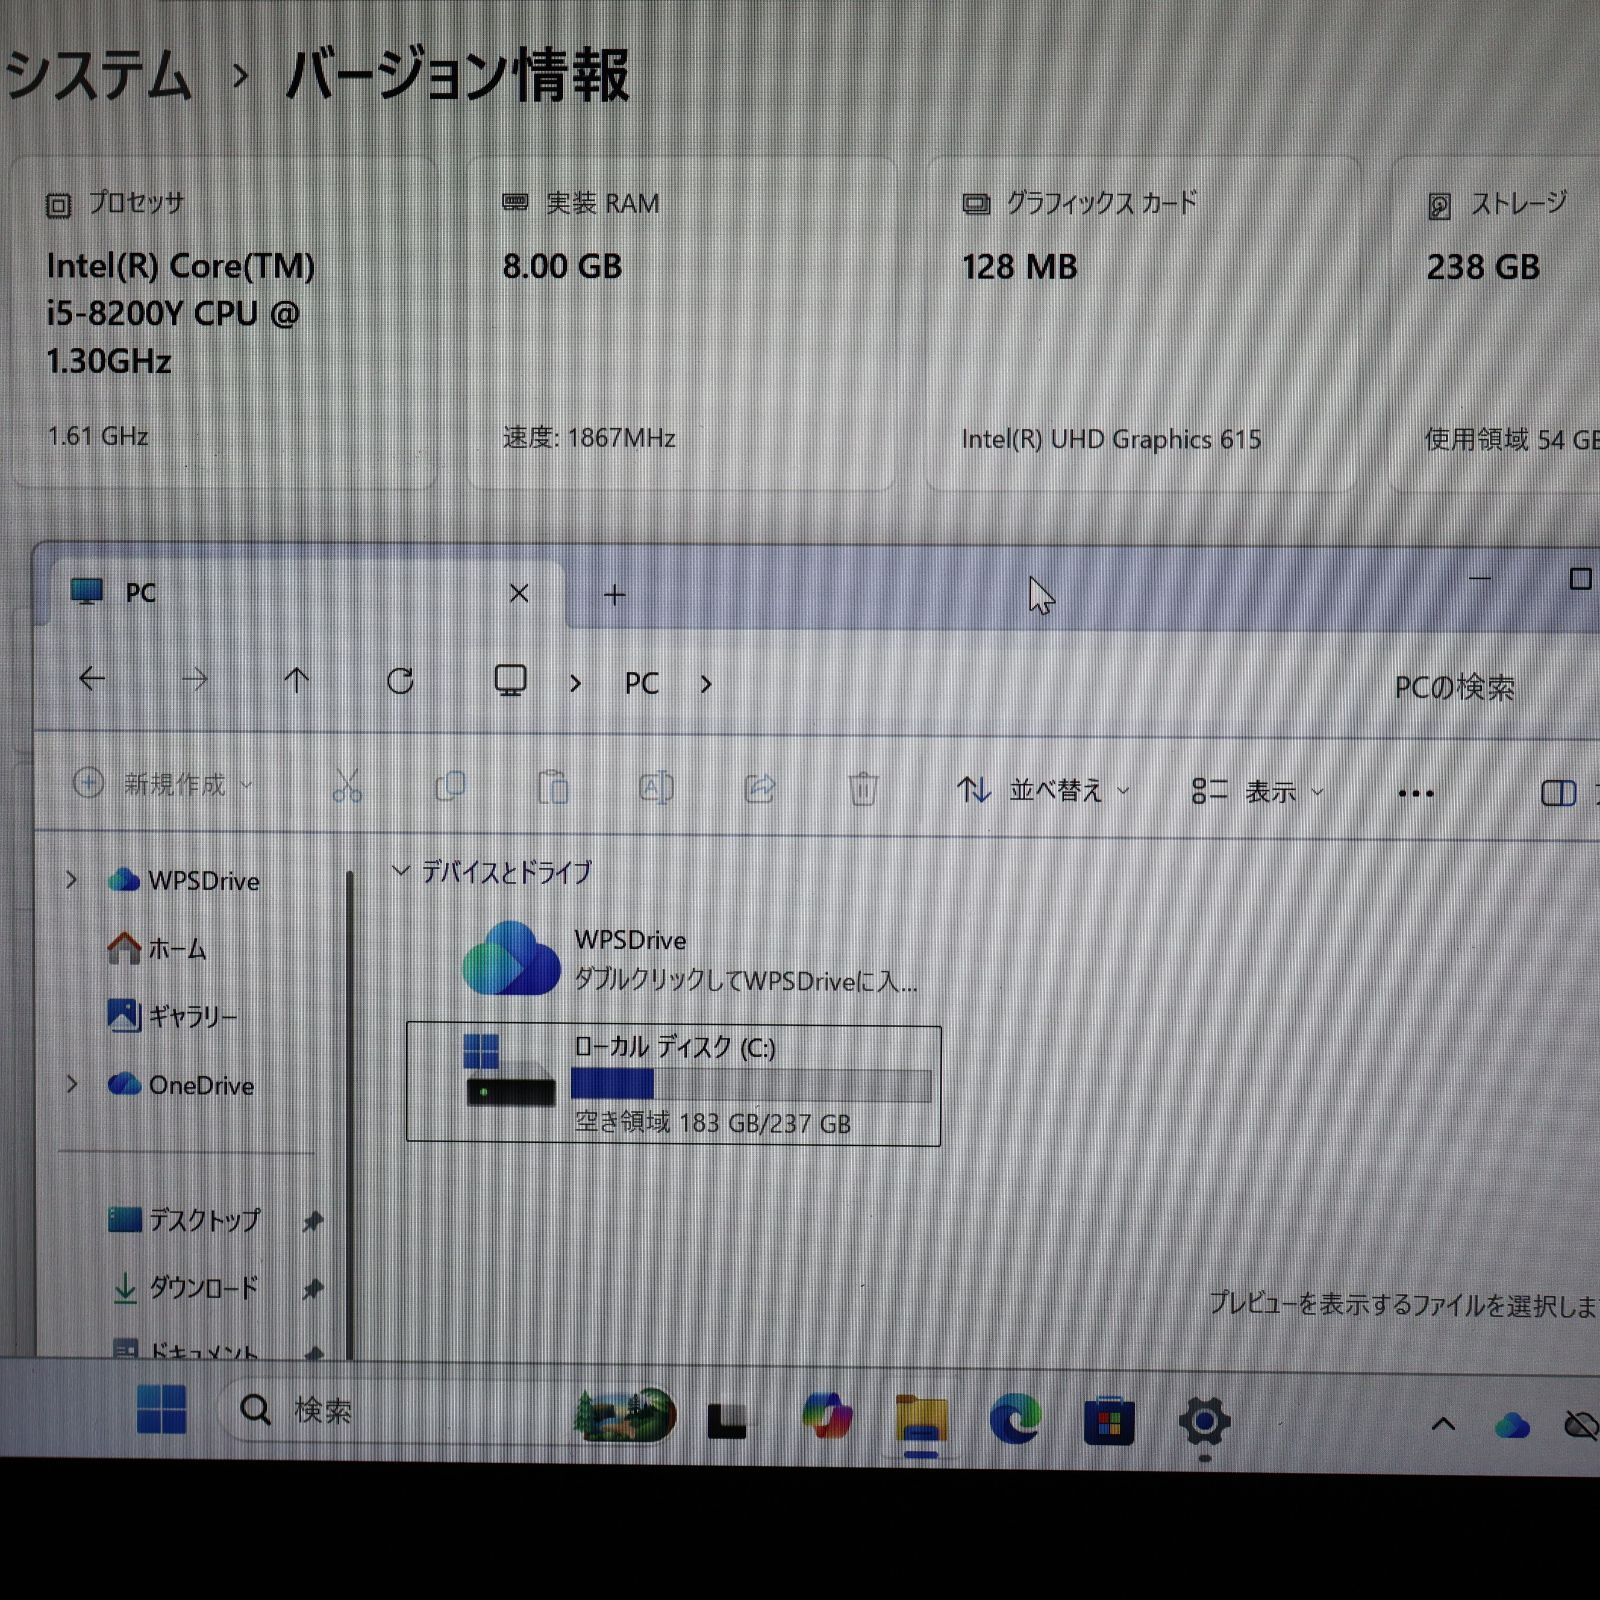Click the chevron before PC in address bar
The height and width of the screenshot is (1600, 1600).
(575, 684)
